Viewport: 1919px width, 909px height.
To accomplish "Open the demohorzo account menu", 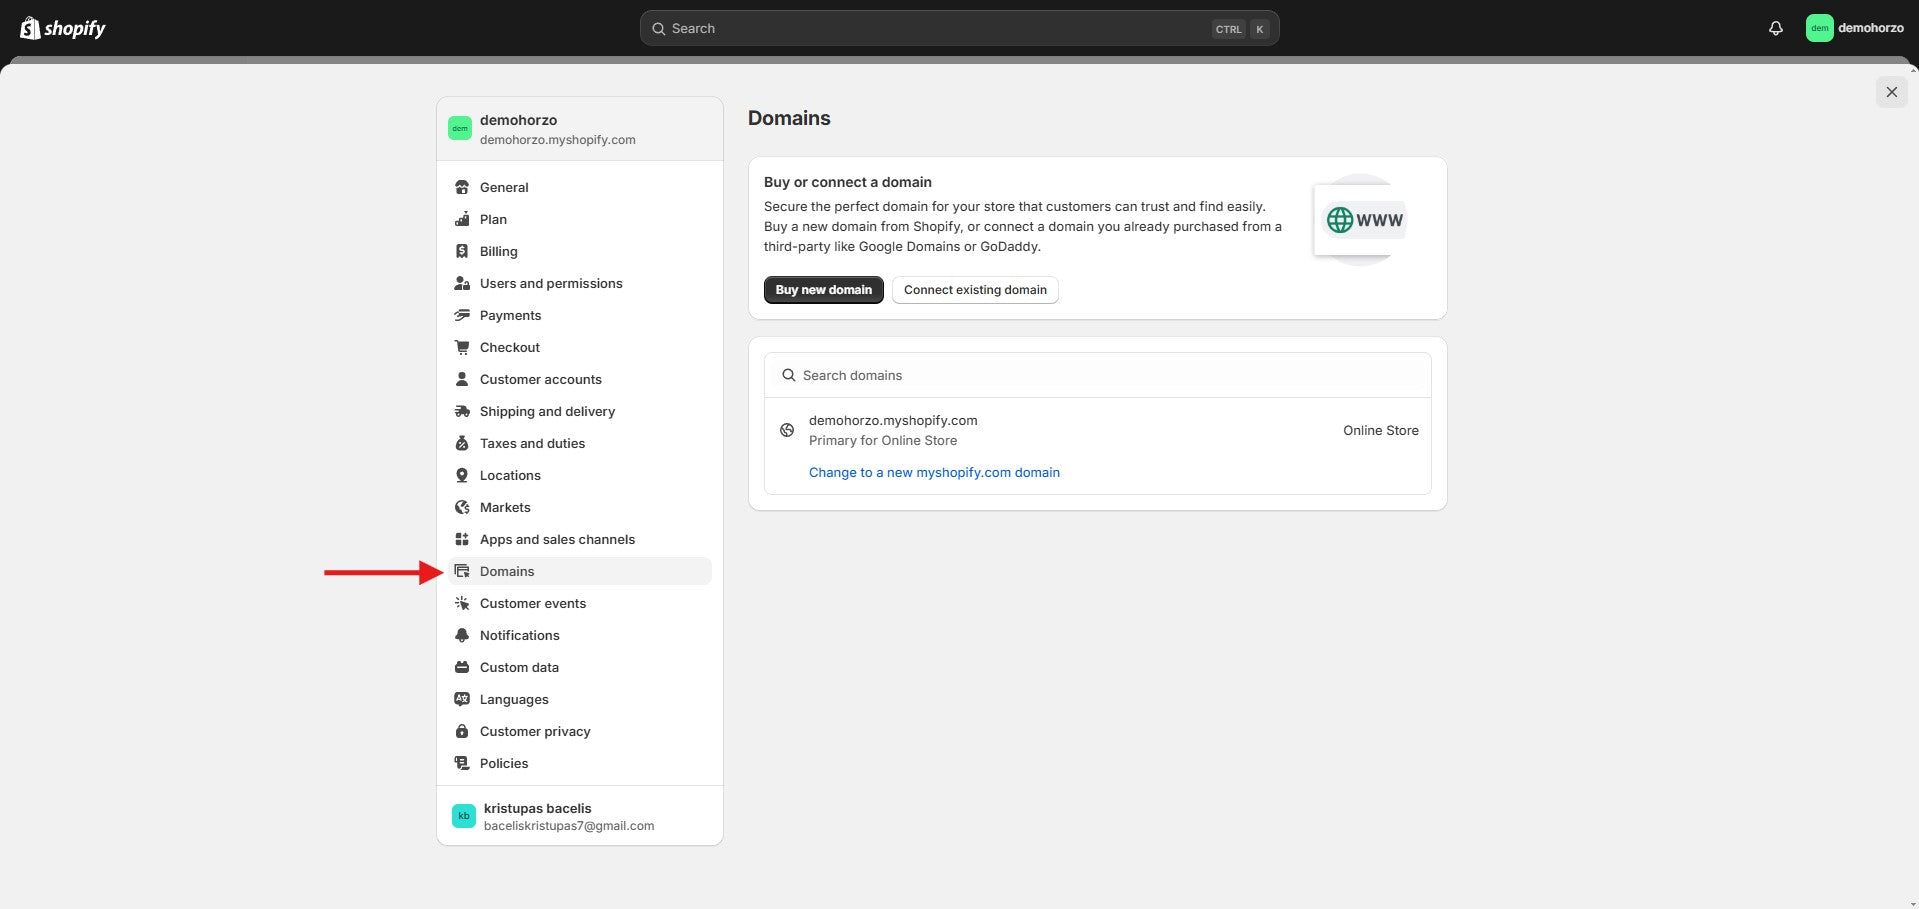I will click(x=1855, y=28).
